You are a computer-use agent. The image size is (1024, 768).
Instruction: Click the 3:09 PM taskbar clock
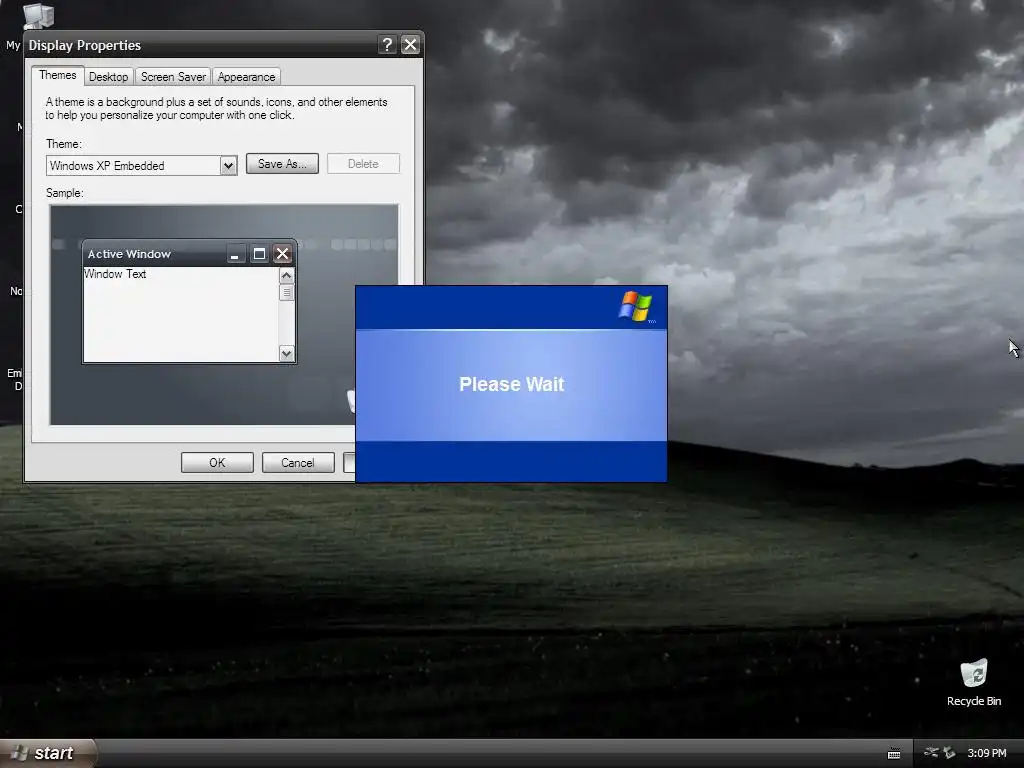(x=987, y=753)
